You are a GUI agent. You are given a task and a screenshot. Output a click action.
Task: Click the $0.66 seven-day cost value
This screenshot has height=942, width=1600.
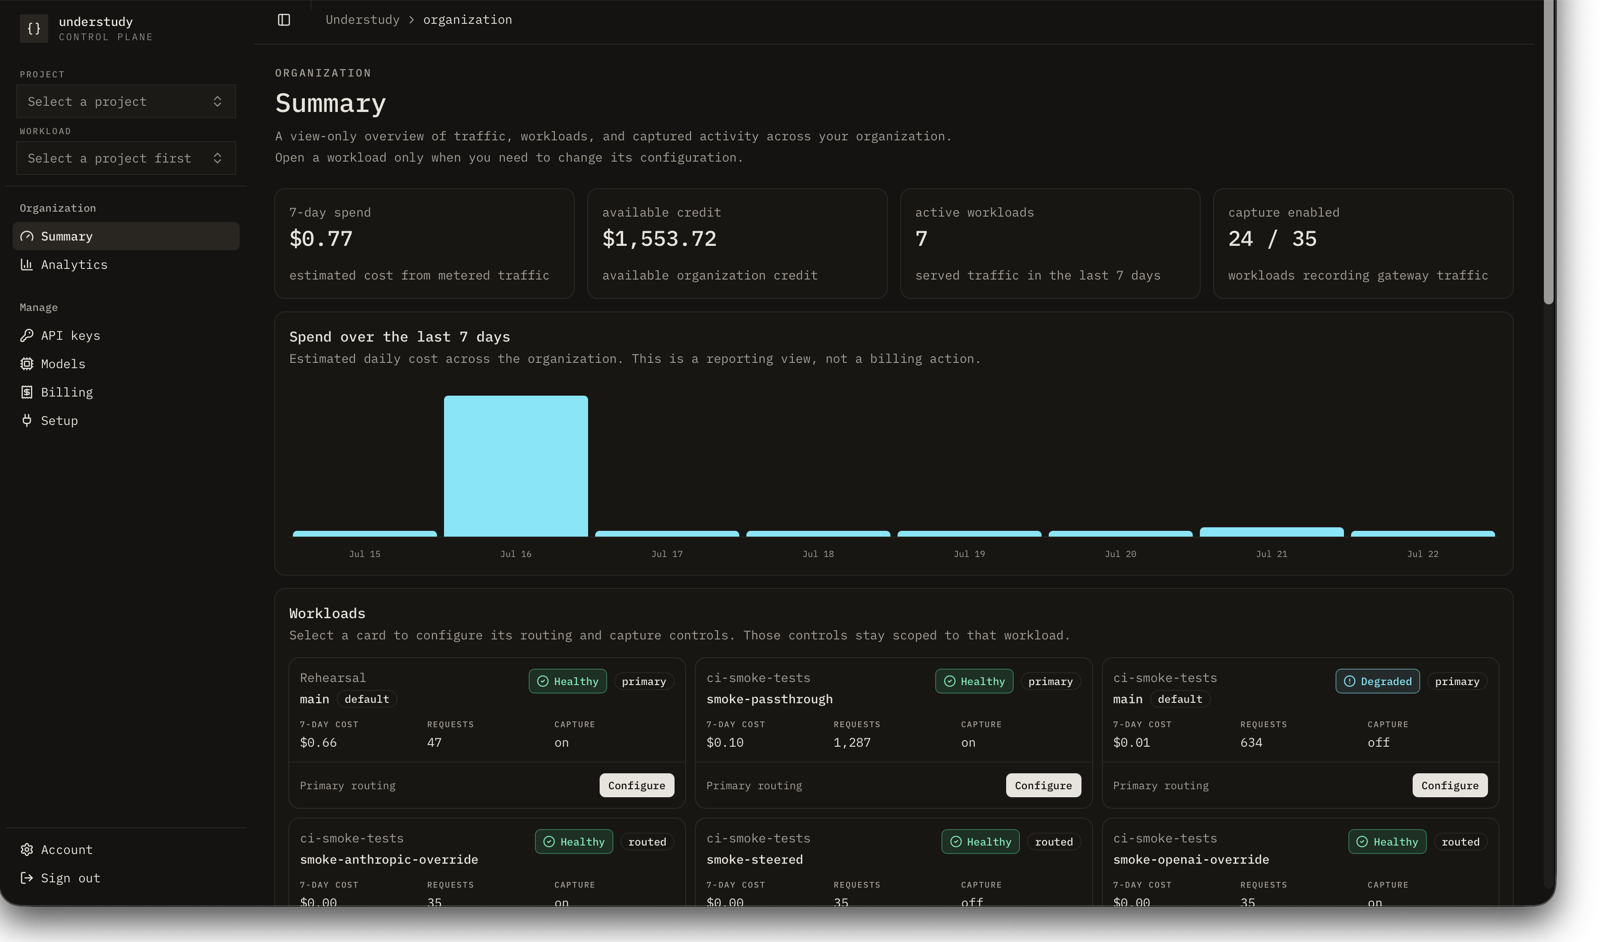point(318,743)
